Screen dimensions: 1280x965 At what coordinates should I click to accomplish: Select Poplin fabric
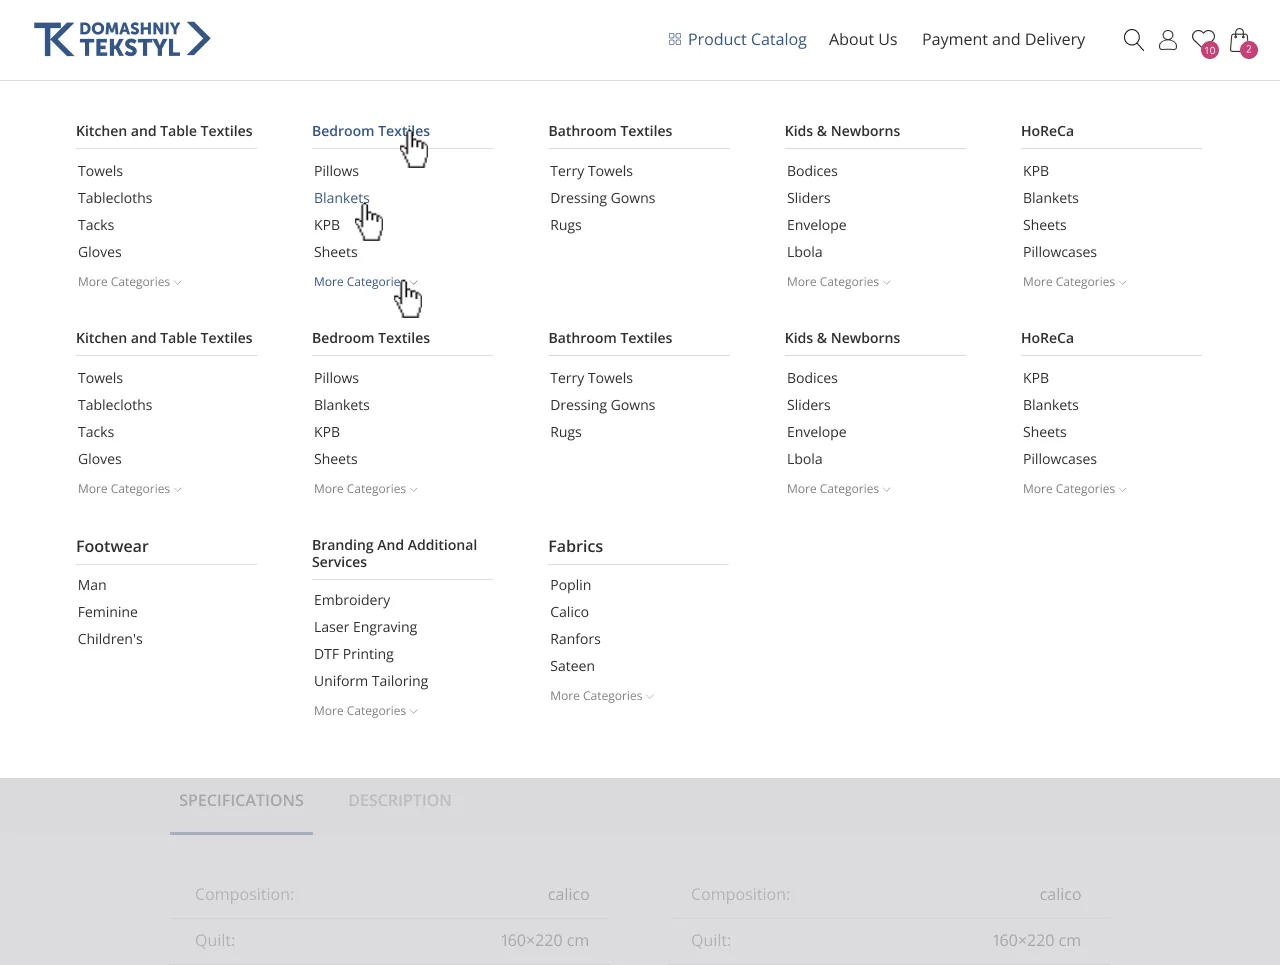pyautogui.click(x=570, y=585)
